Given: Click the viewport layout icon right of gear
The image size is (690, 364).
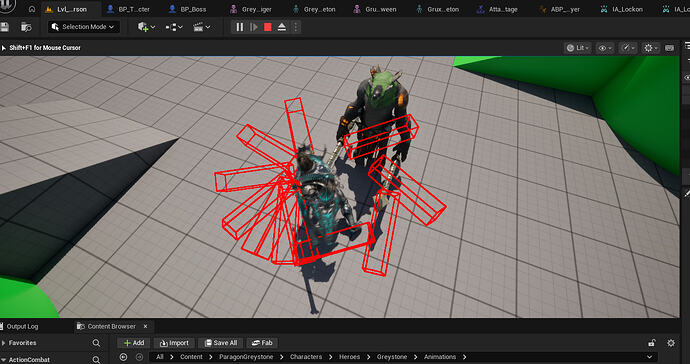Looking at the screenshot, I should (x=670, y=48).
